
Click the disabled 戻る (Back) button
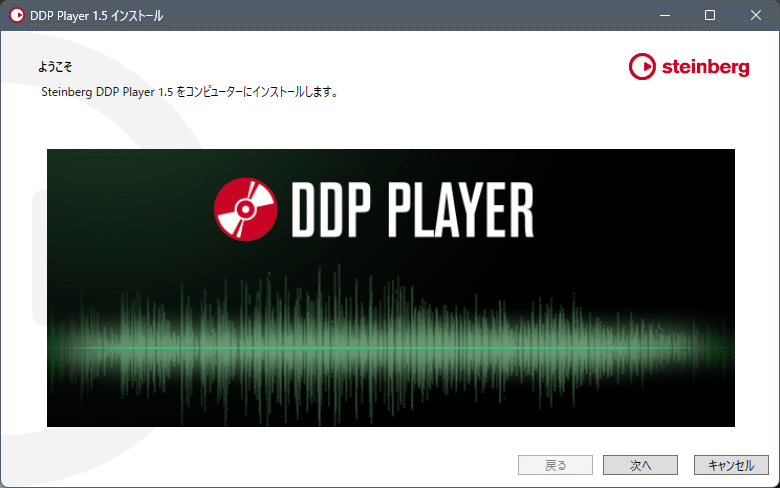click(x=555, y=465)
